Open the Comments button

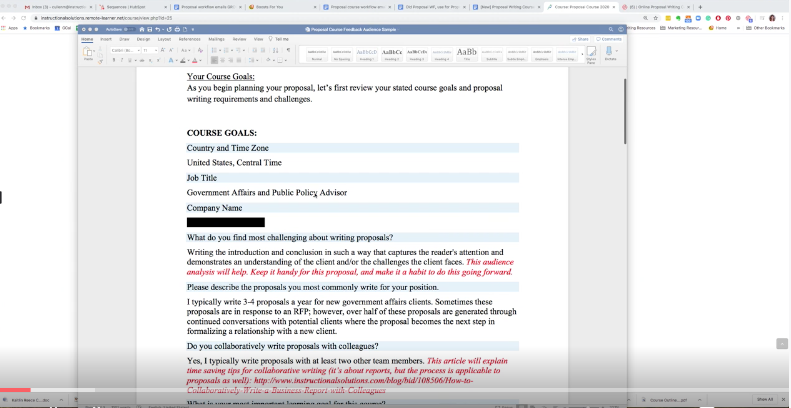(608, 39)
